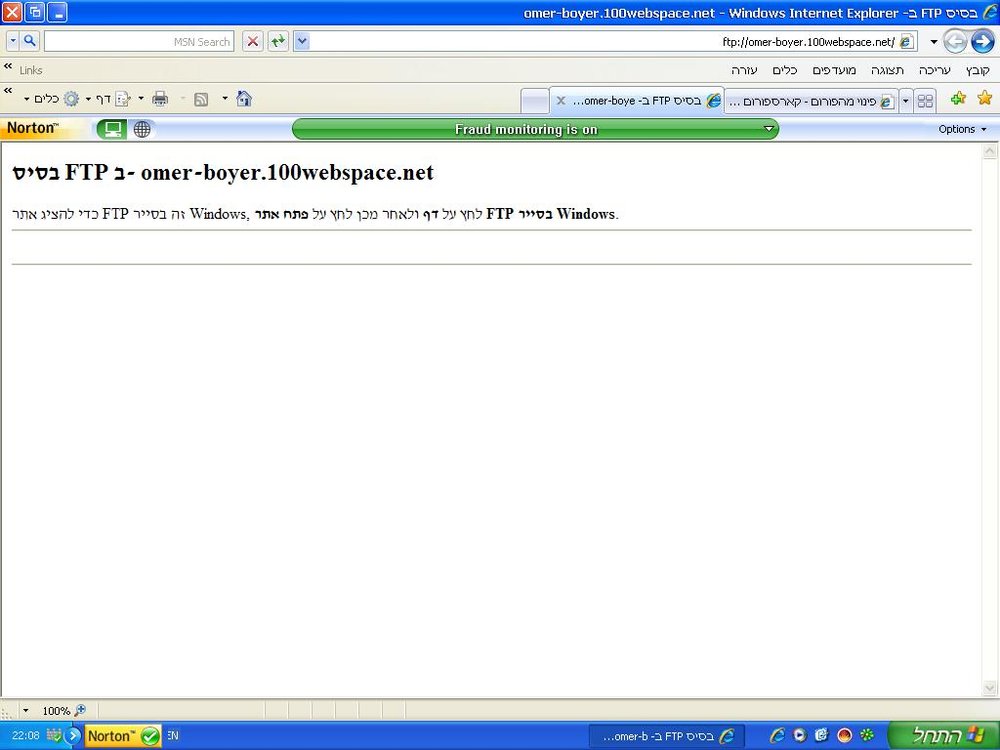This screenshot has width=1000, height=750.
Task: Open the תצוגה (View) menu
Action: (x=887, y=70)
